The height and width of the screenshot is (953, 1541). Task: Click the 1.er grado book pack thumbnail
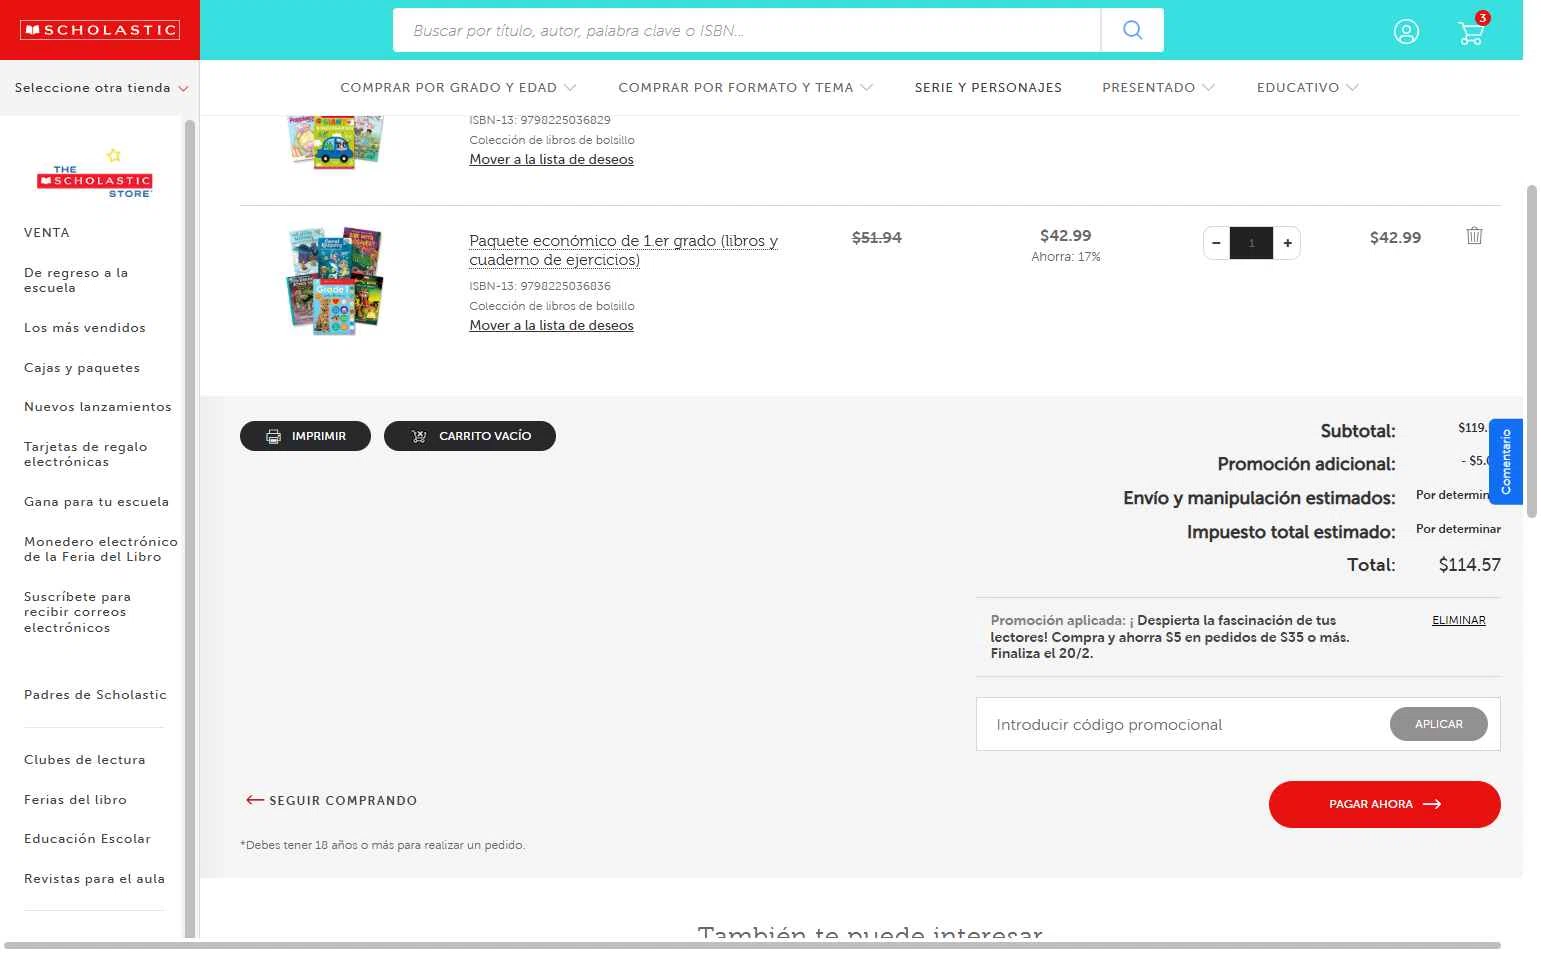[335, 281]
